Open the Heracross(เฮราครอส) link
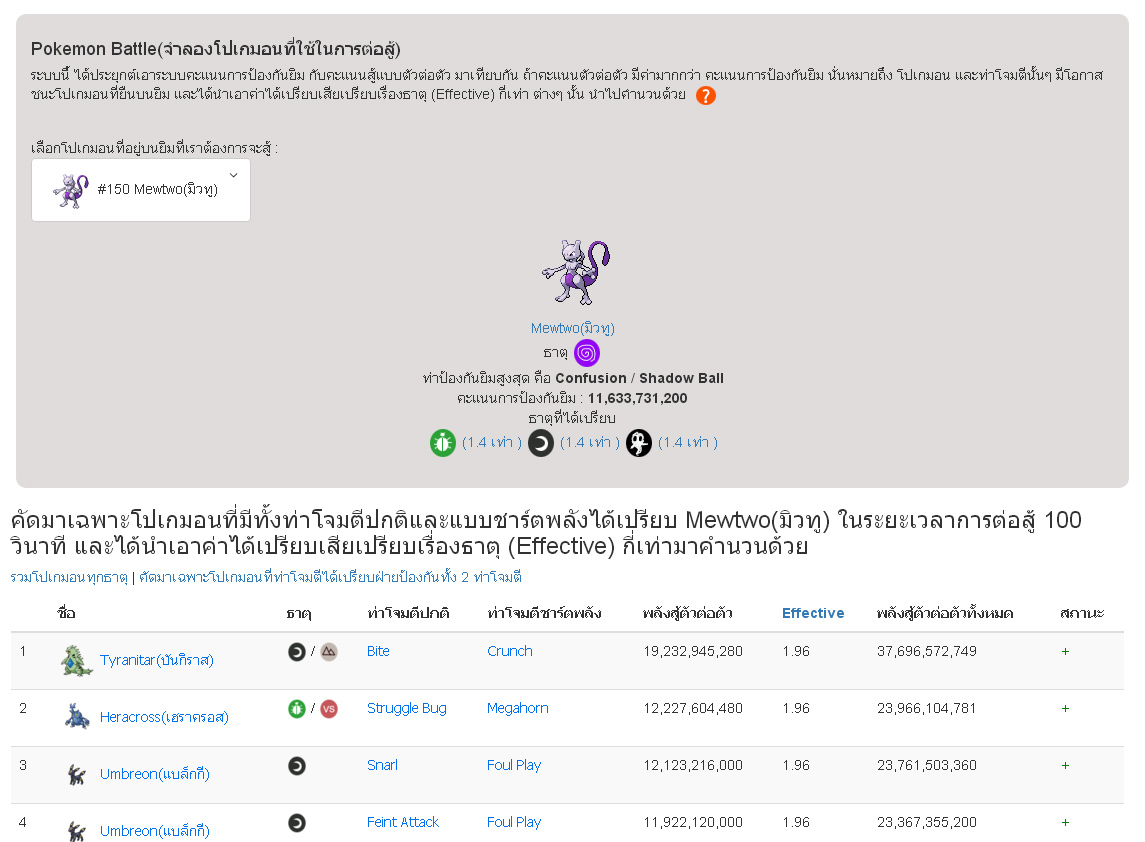This screenshot has height=842, width=1145. (164, 717)
